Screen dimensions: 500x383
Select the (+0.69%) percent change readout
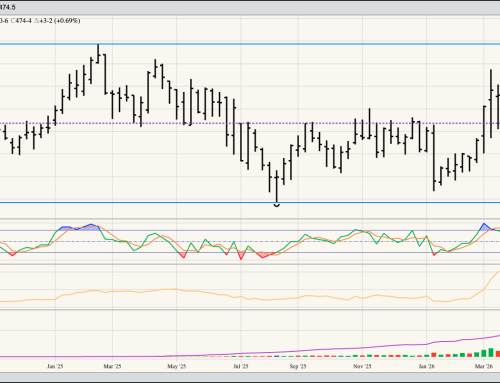pyautogui.click(x=67, y=21)
